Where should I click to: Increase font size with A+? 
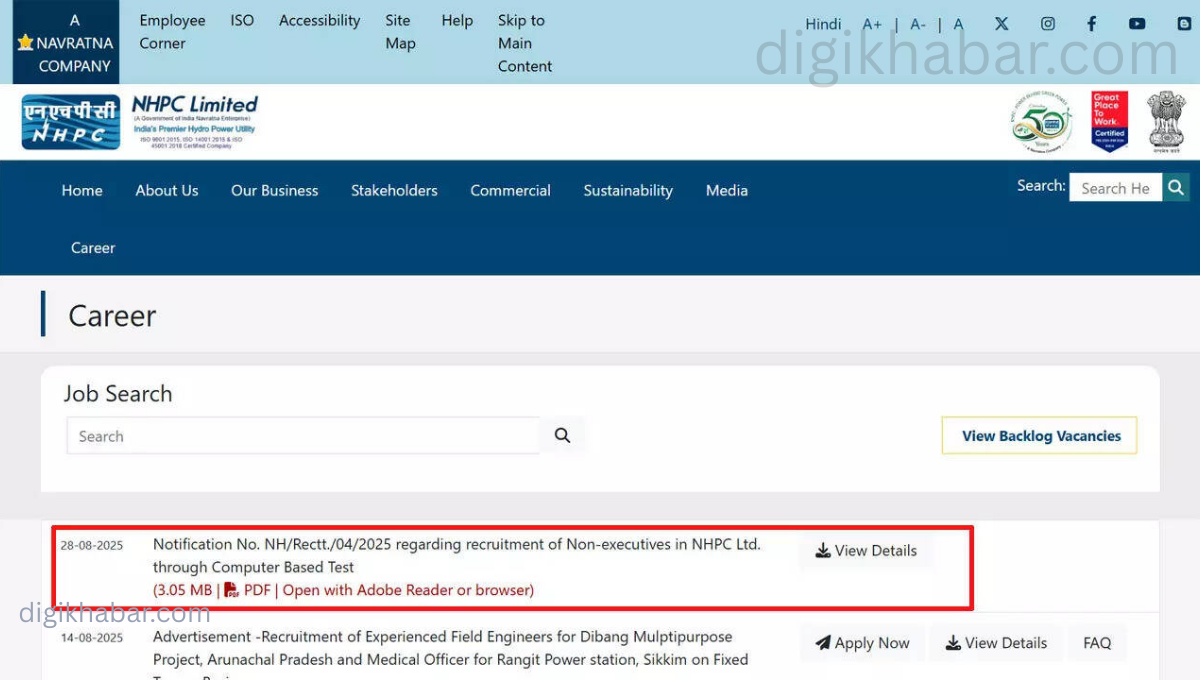coord(872,25)
